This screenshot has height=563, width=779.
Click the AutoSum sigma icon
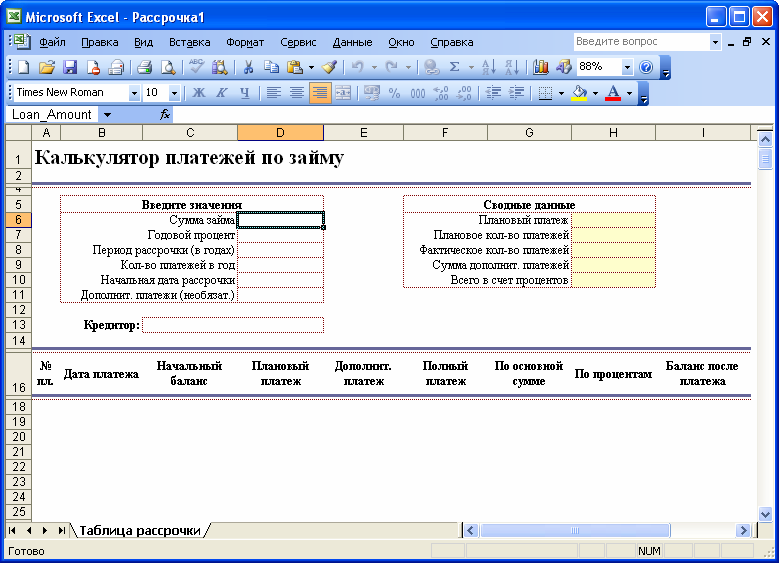coord(454,67)
